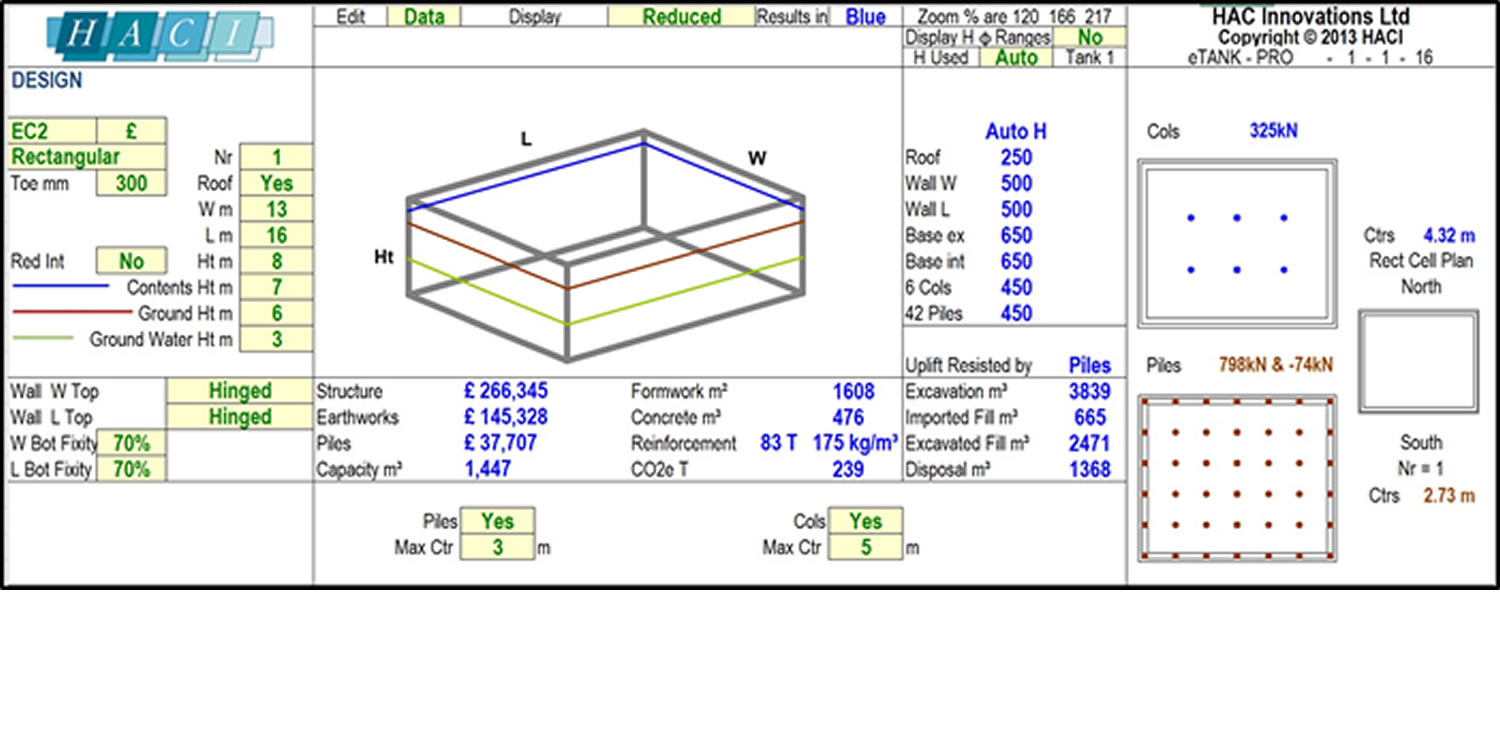1500x750 pixels.
Task: Switch to Data edit mode
Action: tap(424, 17)
